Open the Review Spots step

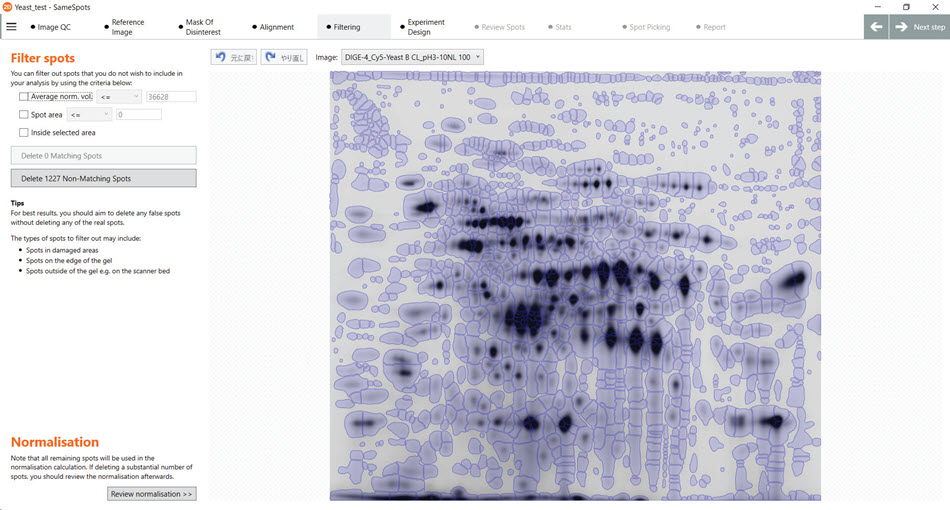point(499,27)
